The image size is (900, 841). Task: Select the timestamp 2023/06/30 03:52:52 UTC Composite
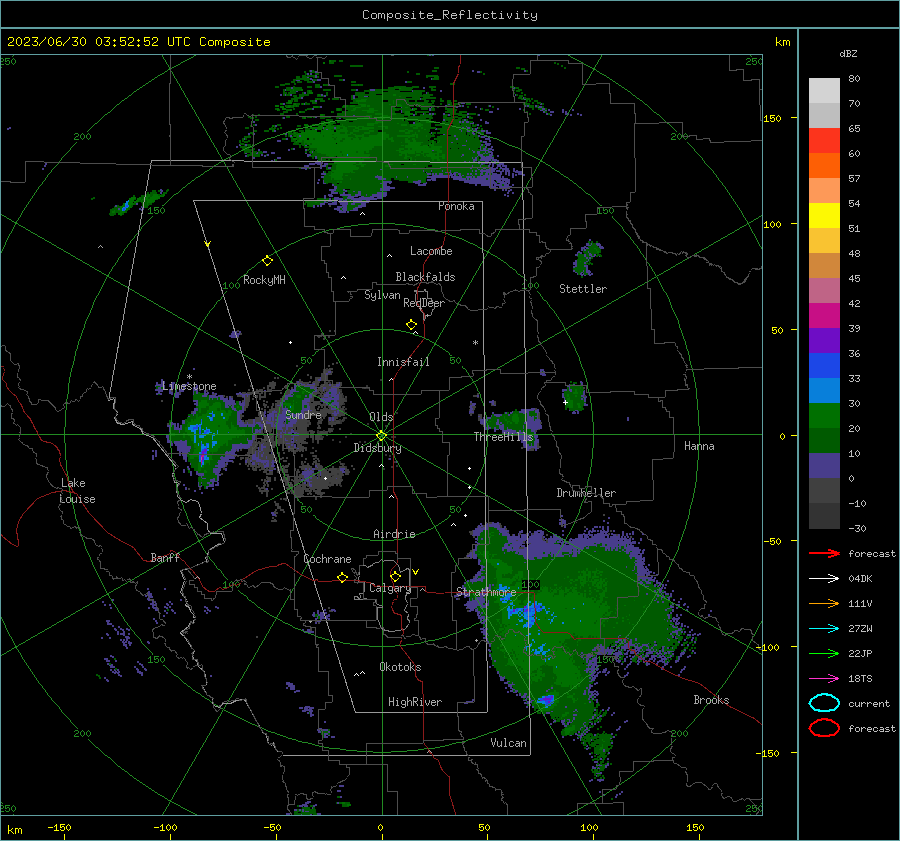[x=138, y=42]
